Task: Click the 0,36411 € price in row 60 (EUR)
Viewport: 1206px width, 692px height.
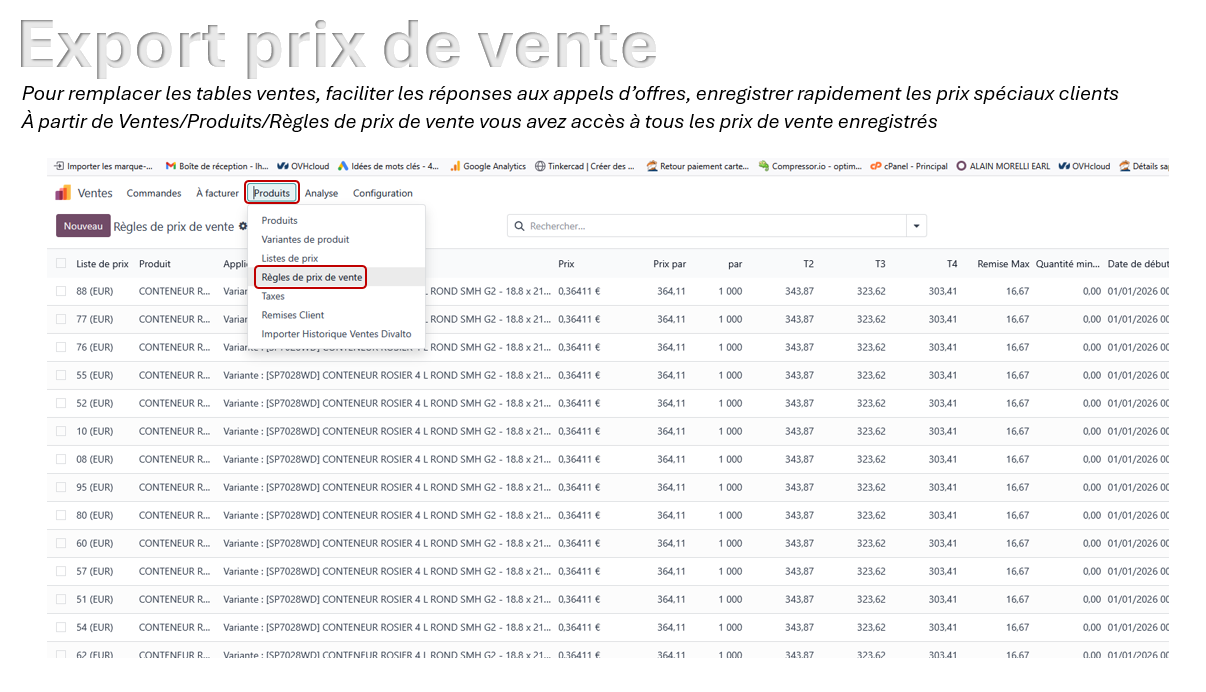Action: [x=579, y=543]
